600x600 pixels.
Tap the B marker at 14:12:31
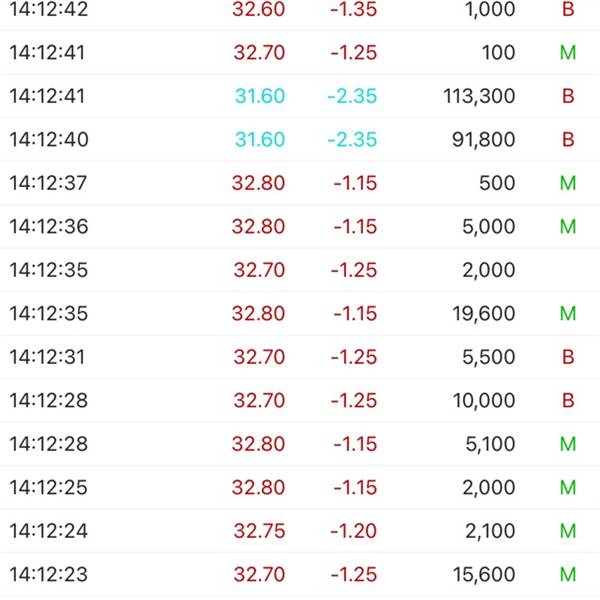pyautogui.click(x=568, y=357)
